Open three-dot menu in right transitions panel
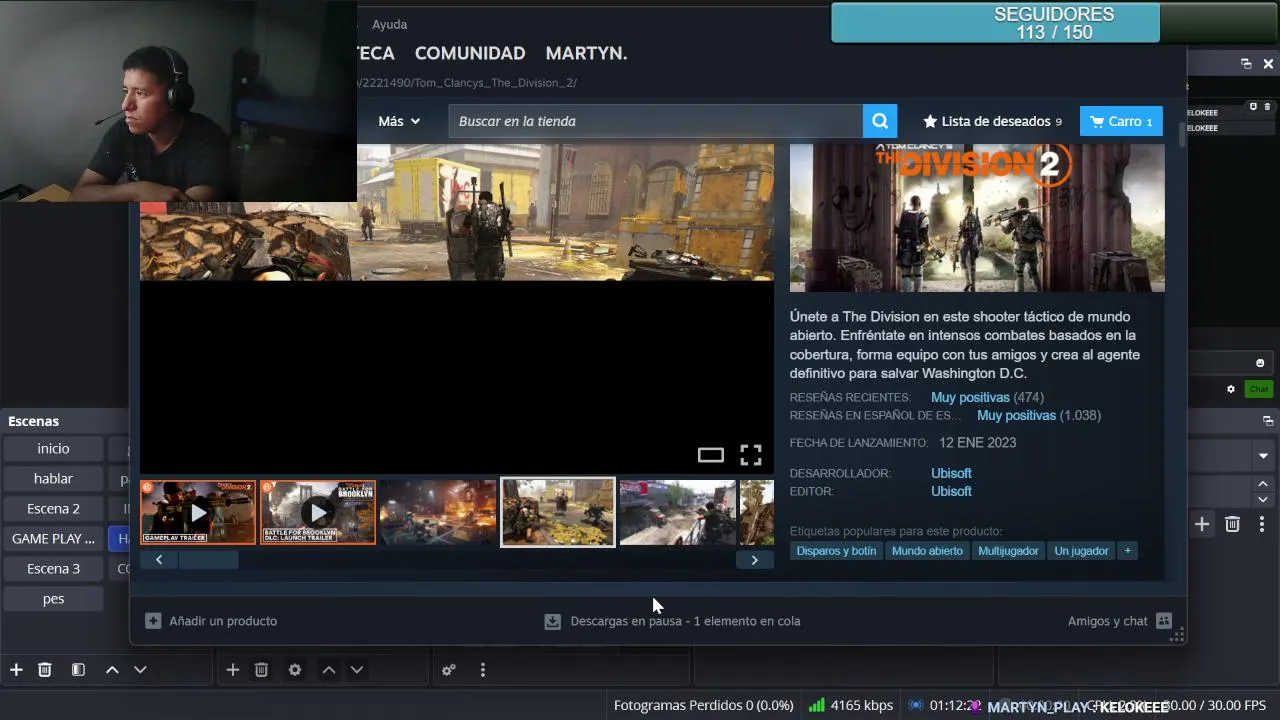 (x=1262, y=524)
